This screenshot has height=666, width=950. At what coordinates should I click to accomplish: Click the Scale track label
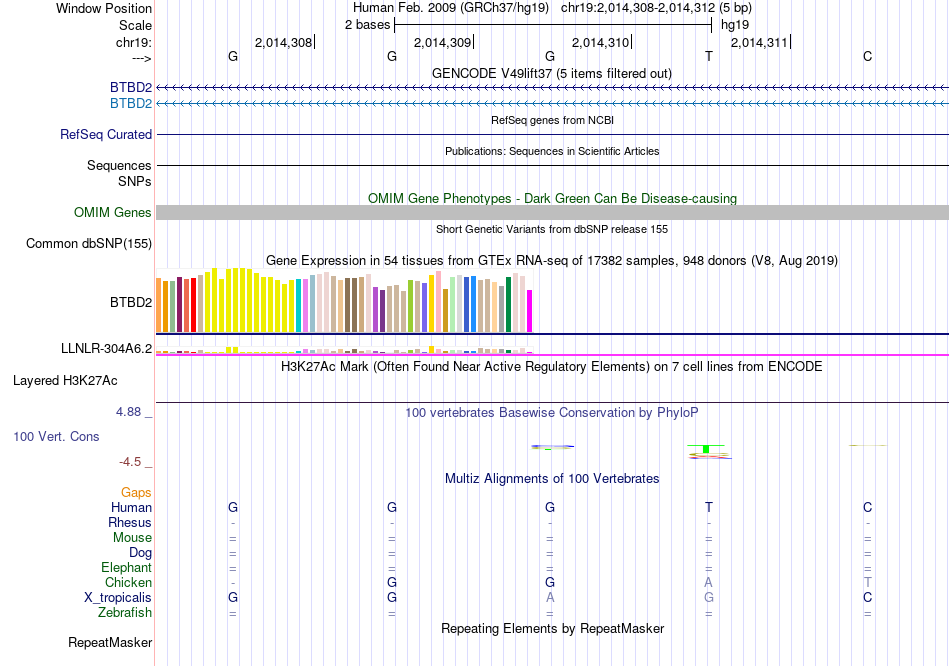click(x=135, y=25)
